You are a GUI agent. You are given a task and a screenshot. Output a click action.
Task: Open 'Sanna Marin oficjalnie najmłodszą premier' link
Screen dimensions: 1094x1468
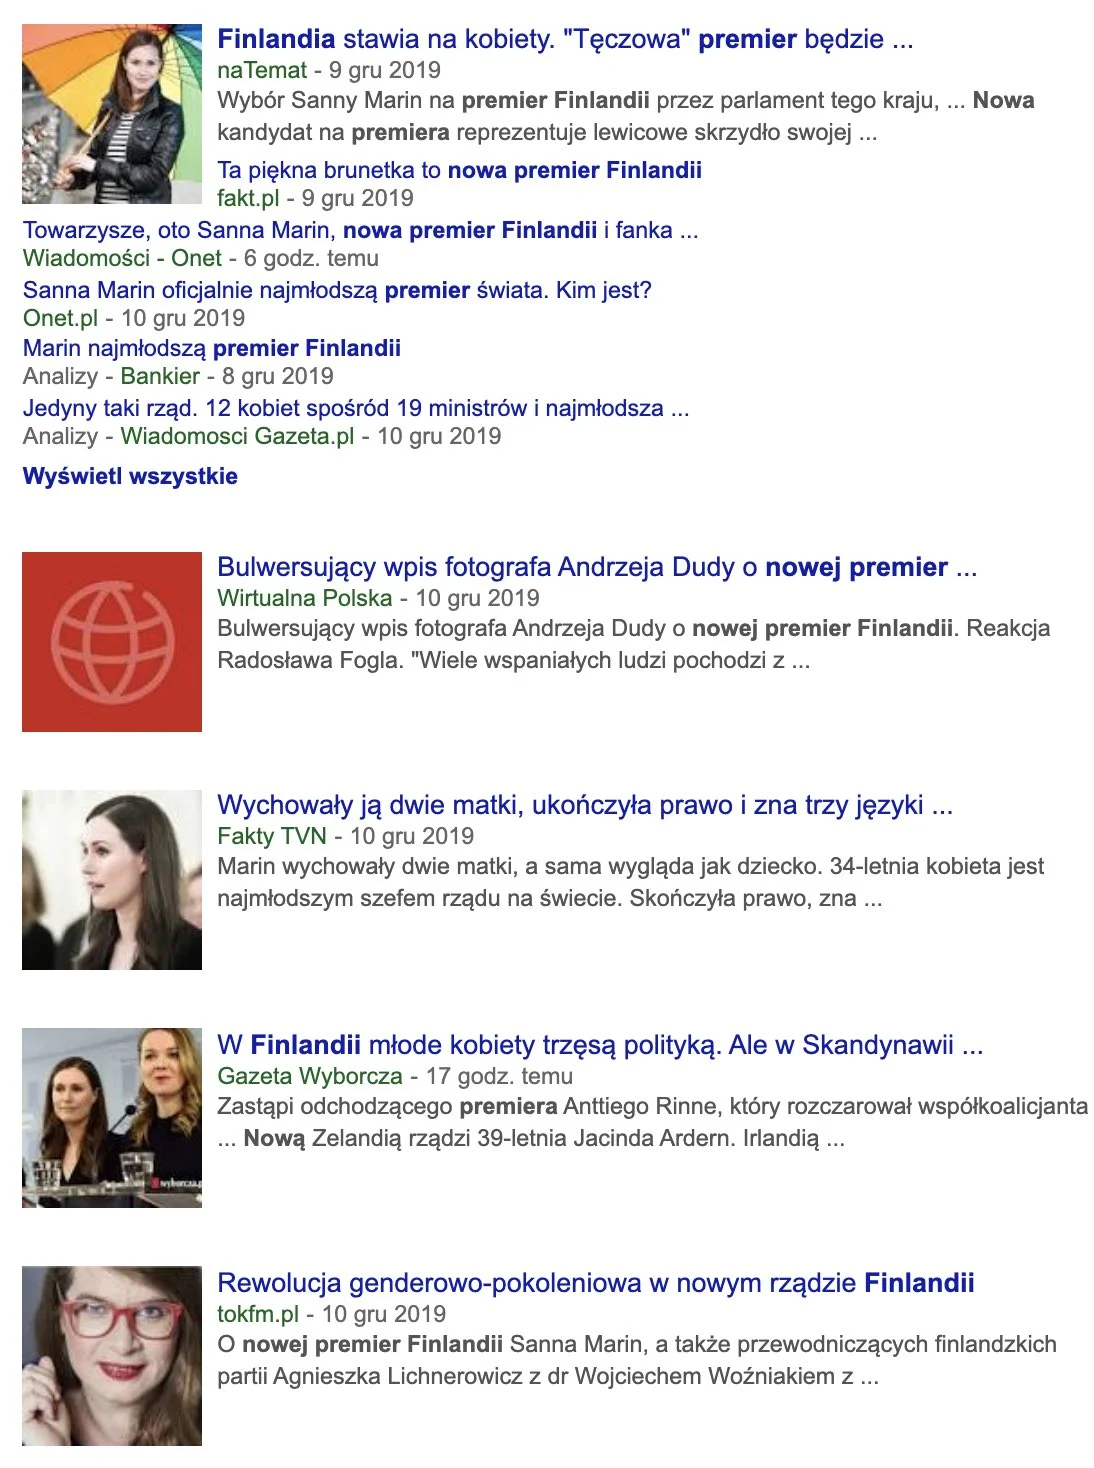[x=337, y=290]
